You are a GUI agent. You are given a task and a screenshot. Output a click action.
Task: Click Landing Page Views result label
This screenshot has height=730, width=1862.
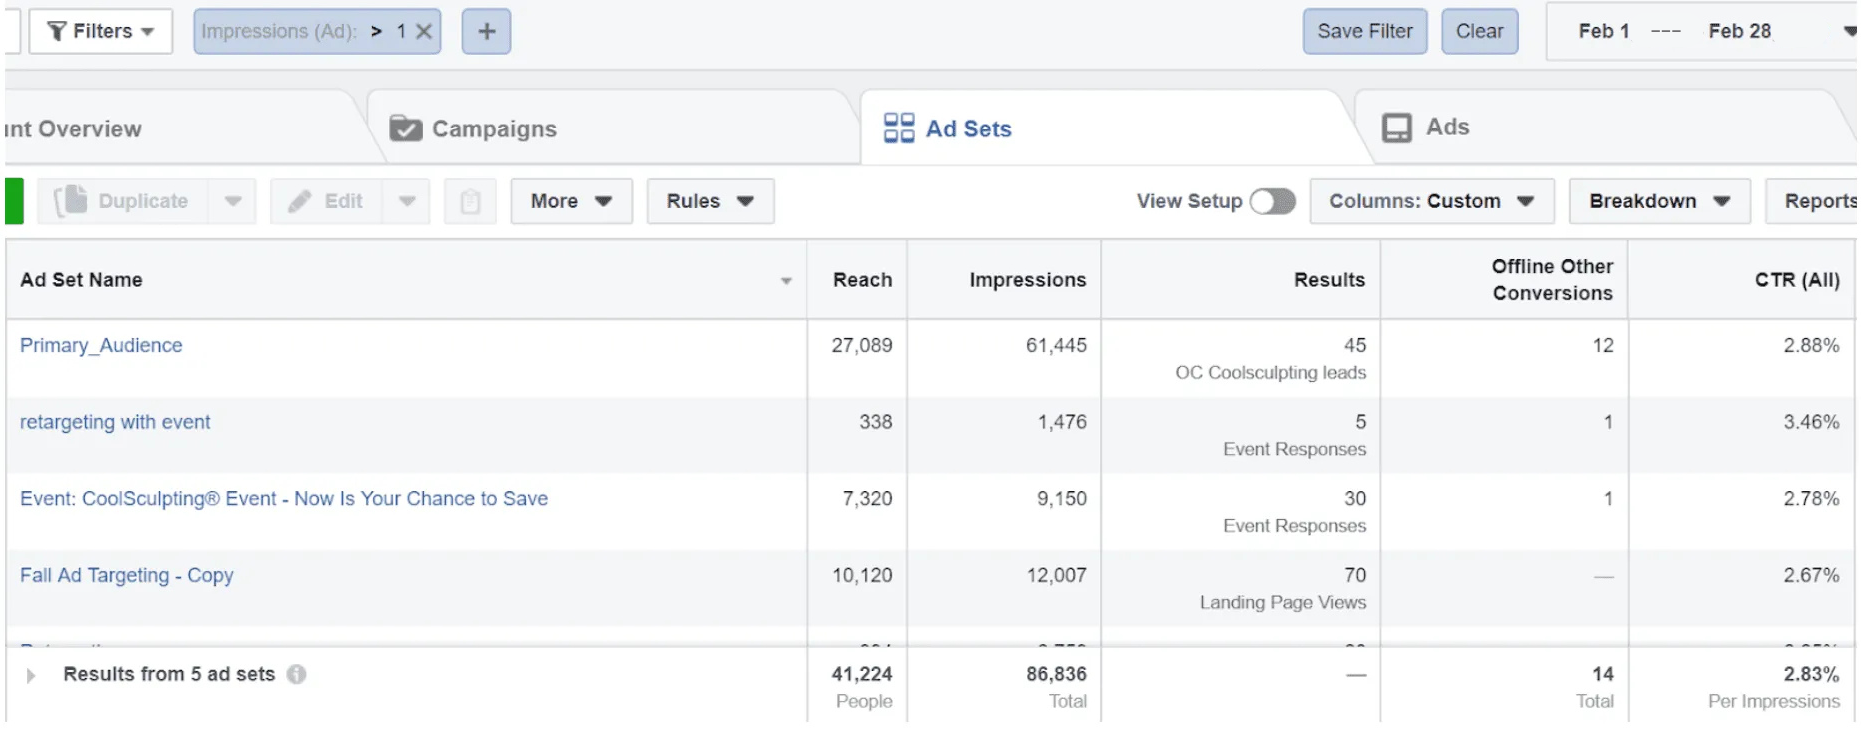1283,602
